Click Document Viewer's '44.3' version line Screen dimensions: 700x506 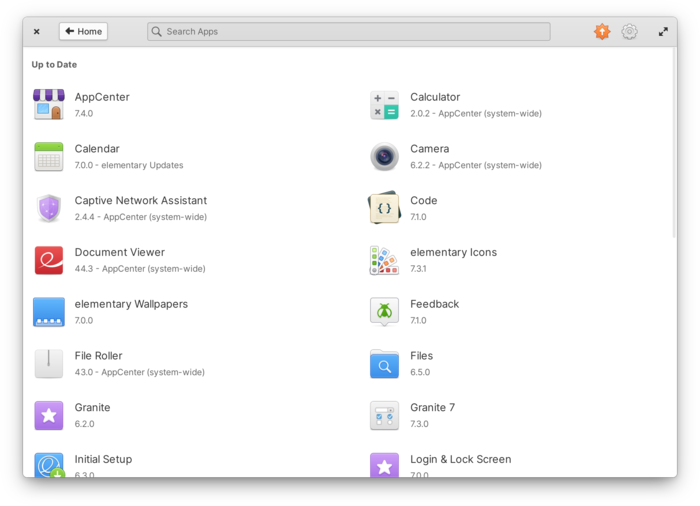click(x=140, y=269)
